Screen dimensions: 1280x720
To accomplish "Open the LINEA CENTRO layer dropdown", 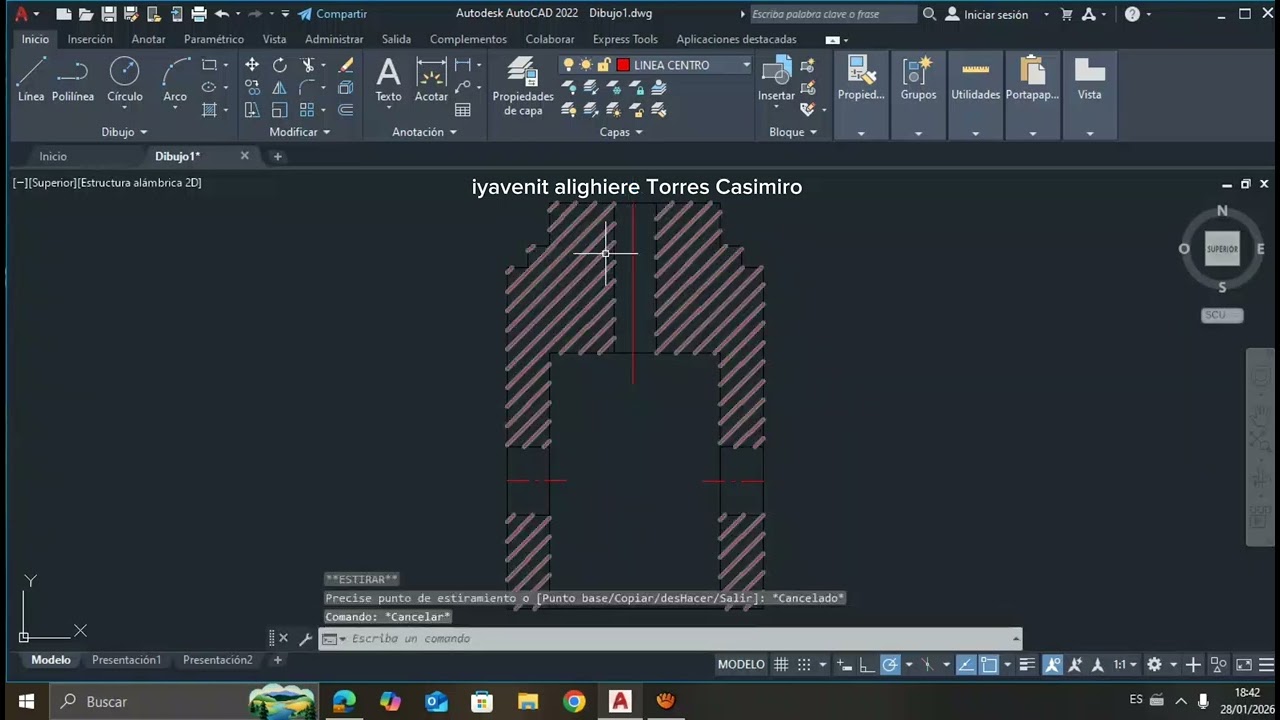I will tap(746, 65).
